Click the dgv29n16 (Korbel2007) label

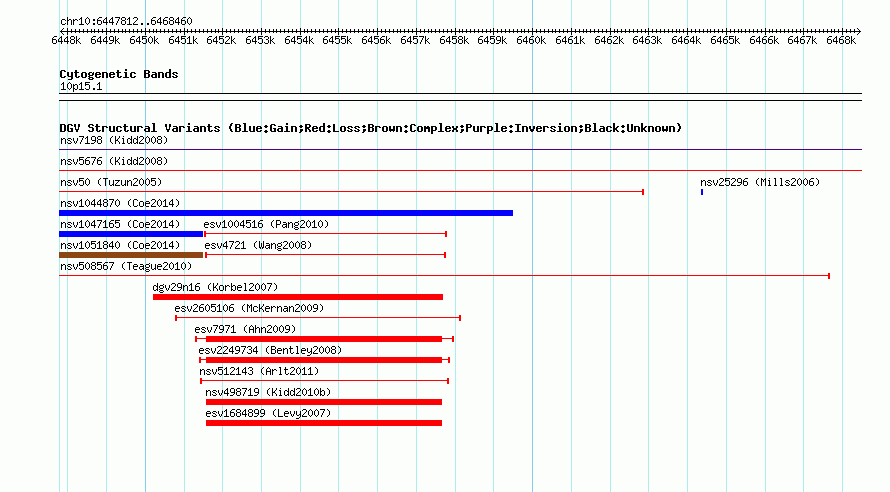coord(215,287)
